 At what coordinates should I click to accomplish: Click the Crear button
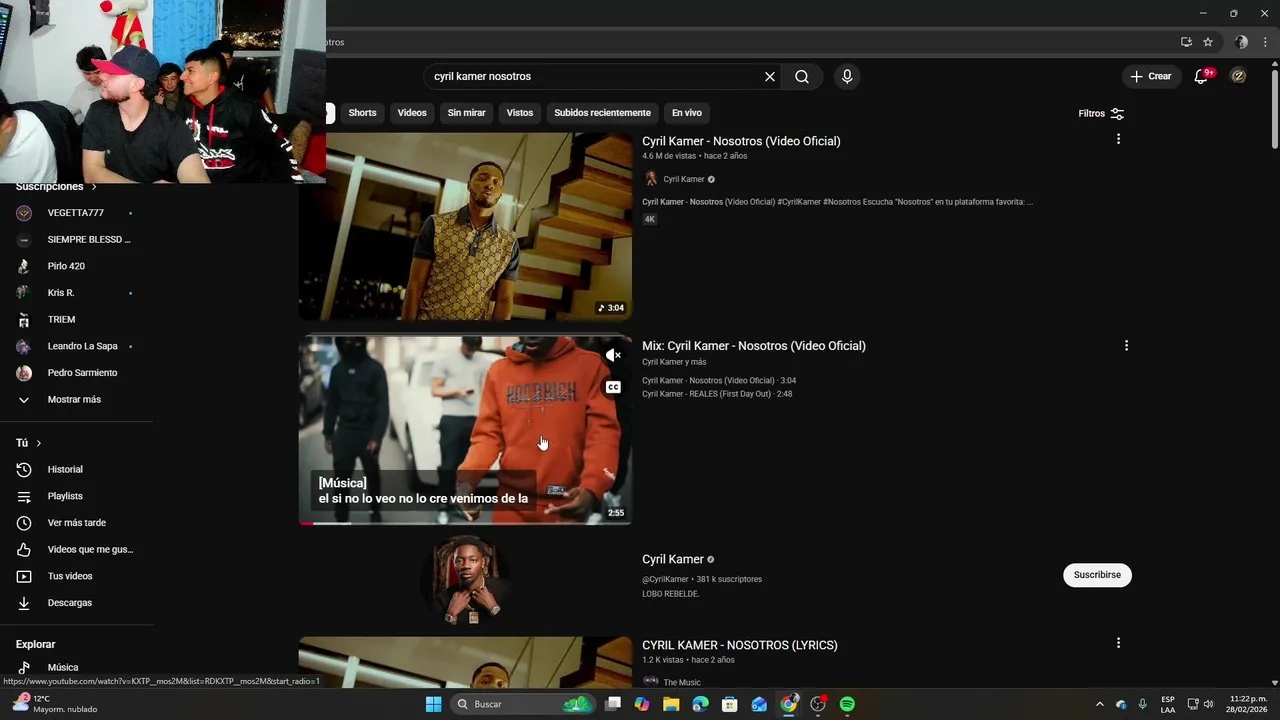click(x=1151, y=76)
